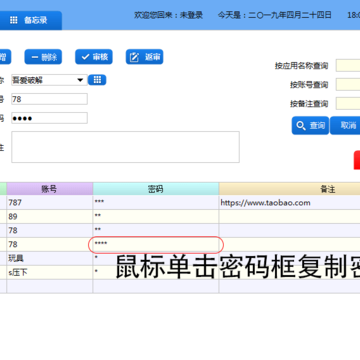Image resolution: width=360 pixels, height=360 pixels.
Task: Click the 密码 column header
Action: coord(156,189)
